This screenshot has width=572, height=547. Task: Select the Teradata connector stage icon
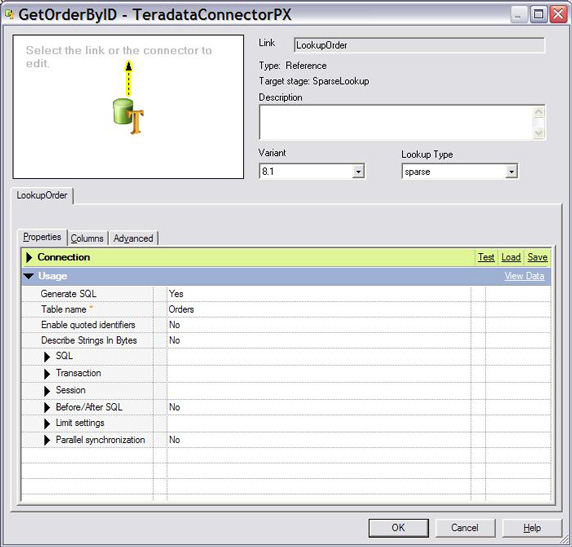coord(128,116)
